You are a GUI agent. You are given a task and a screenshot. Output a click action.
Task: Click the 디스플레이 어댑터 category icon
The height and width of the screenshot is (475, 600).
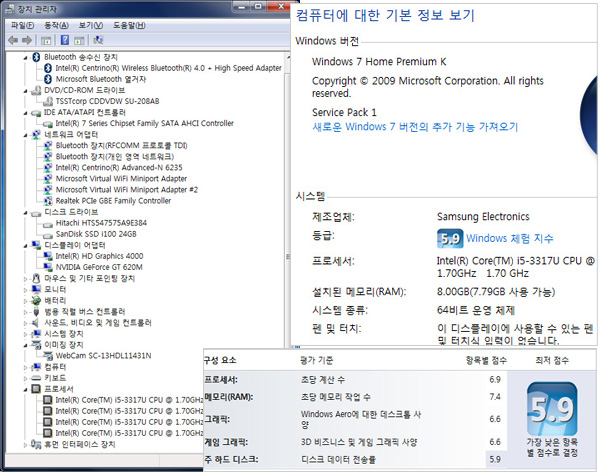click(36, 245)
